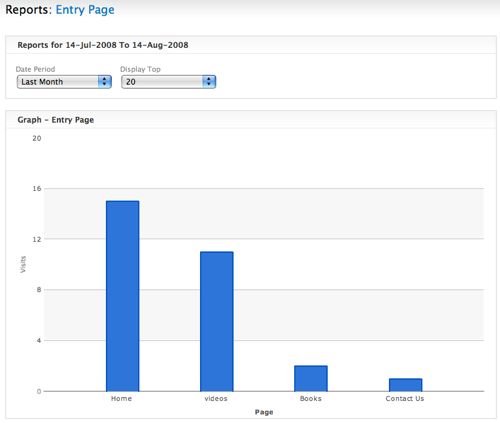Viewport: 500px width, 423px height.
Task: Click the videos bar in the graph
Action: 217,321
